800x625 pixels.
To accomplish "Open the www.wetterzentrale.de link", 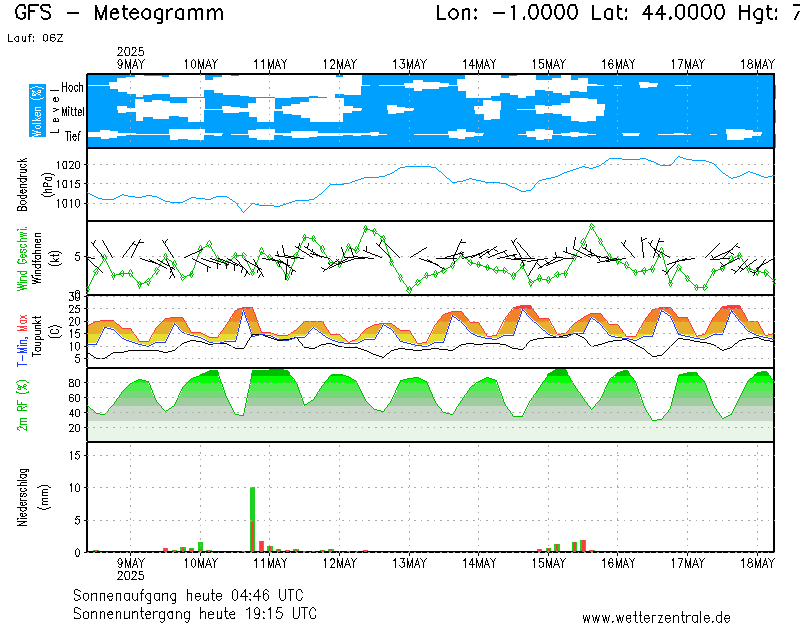I will tap(656, 618).
